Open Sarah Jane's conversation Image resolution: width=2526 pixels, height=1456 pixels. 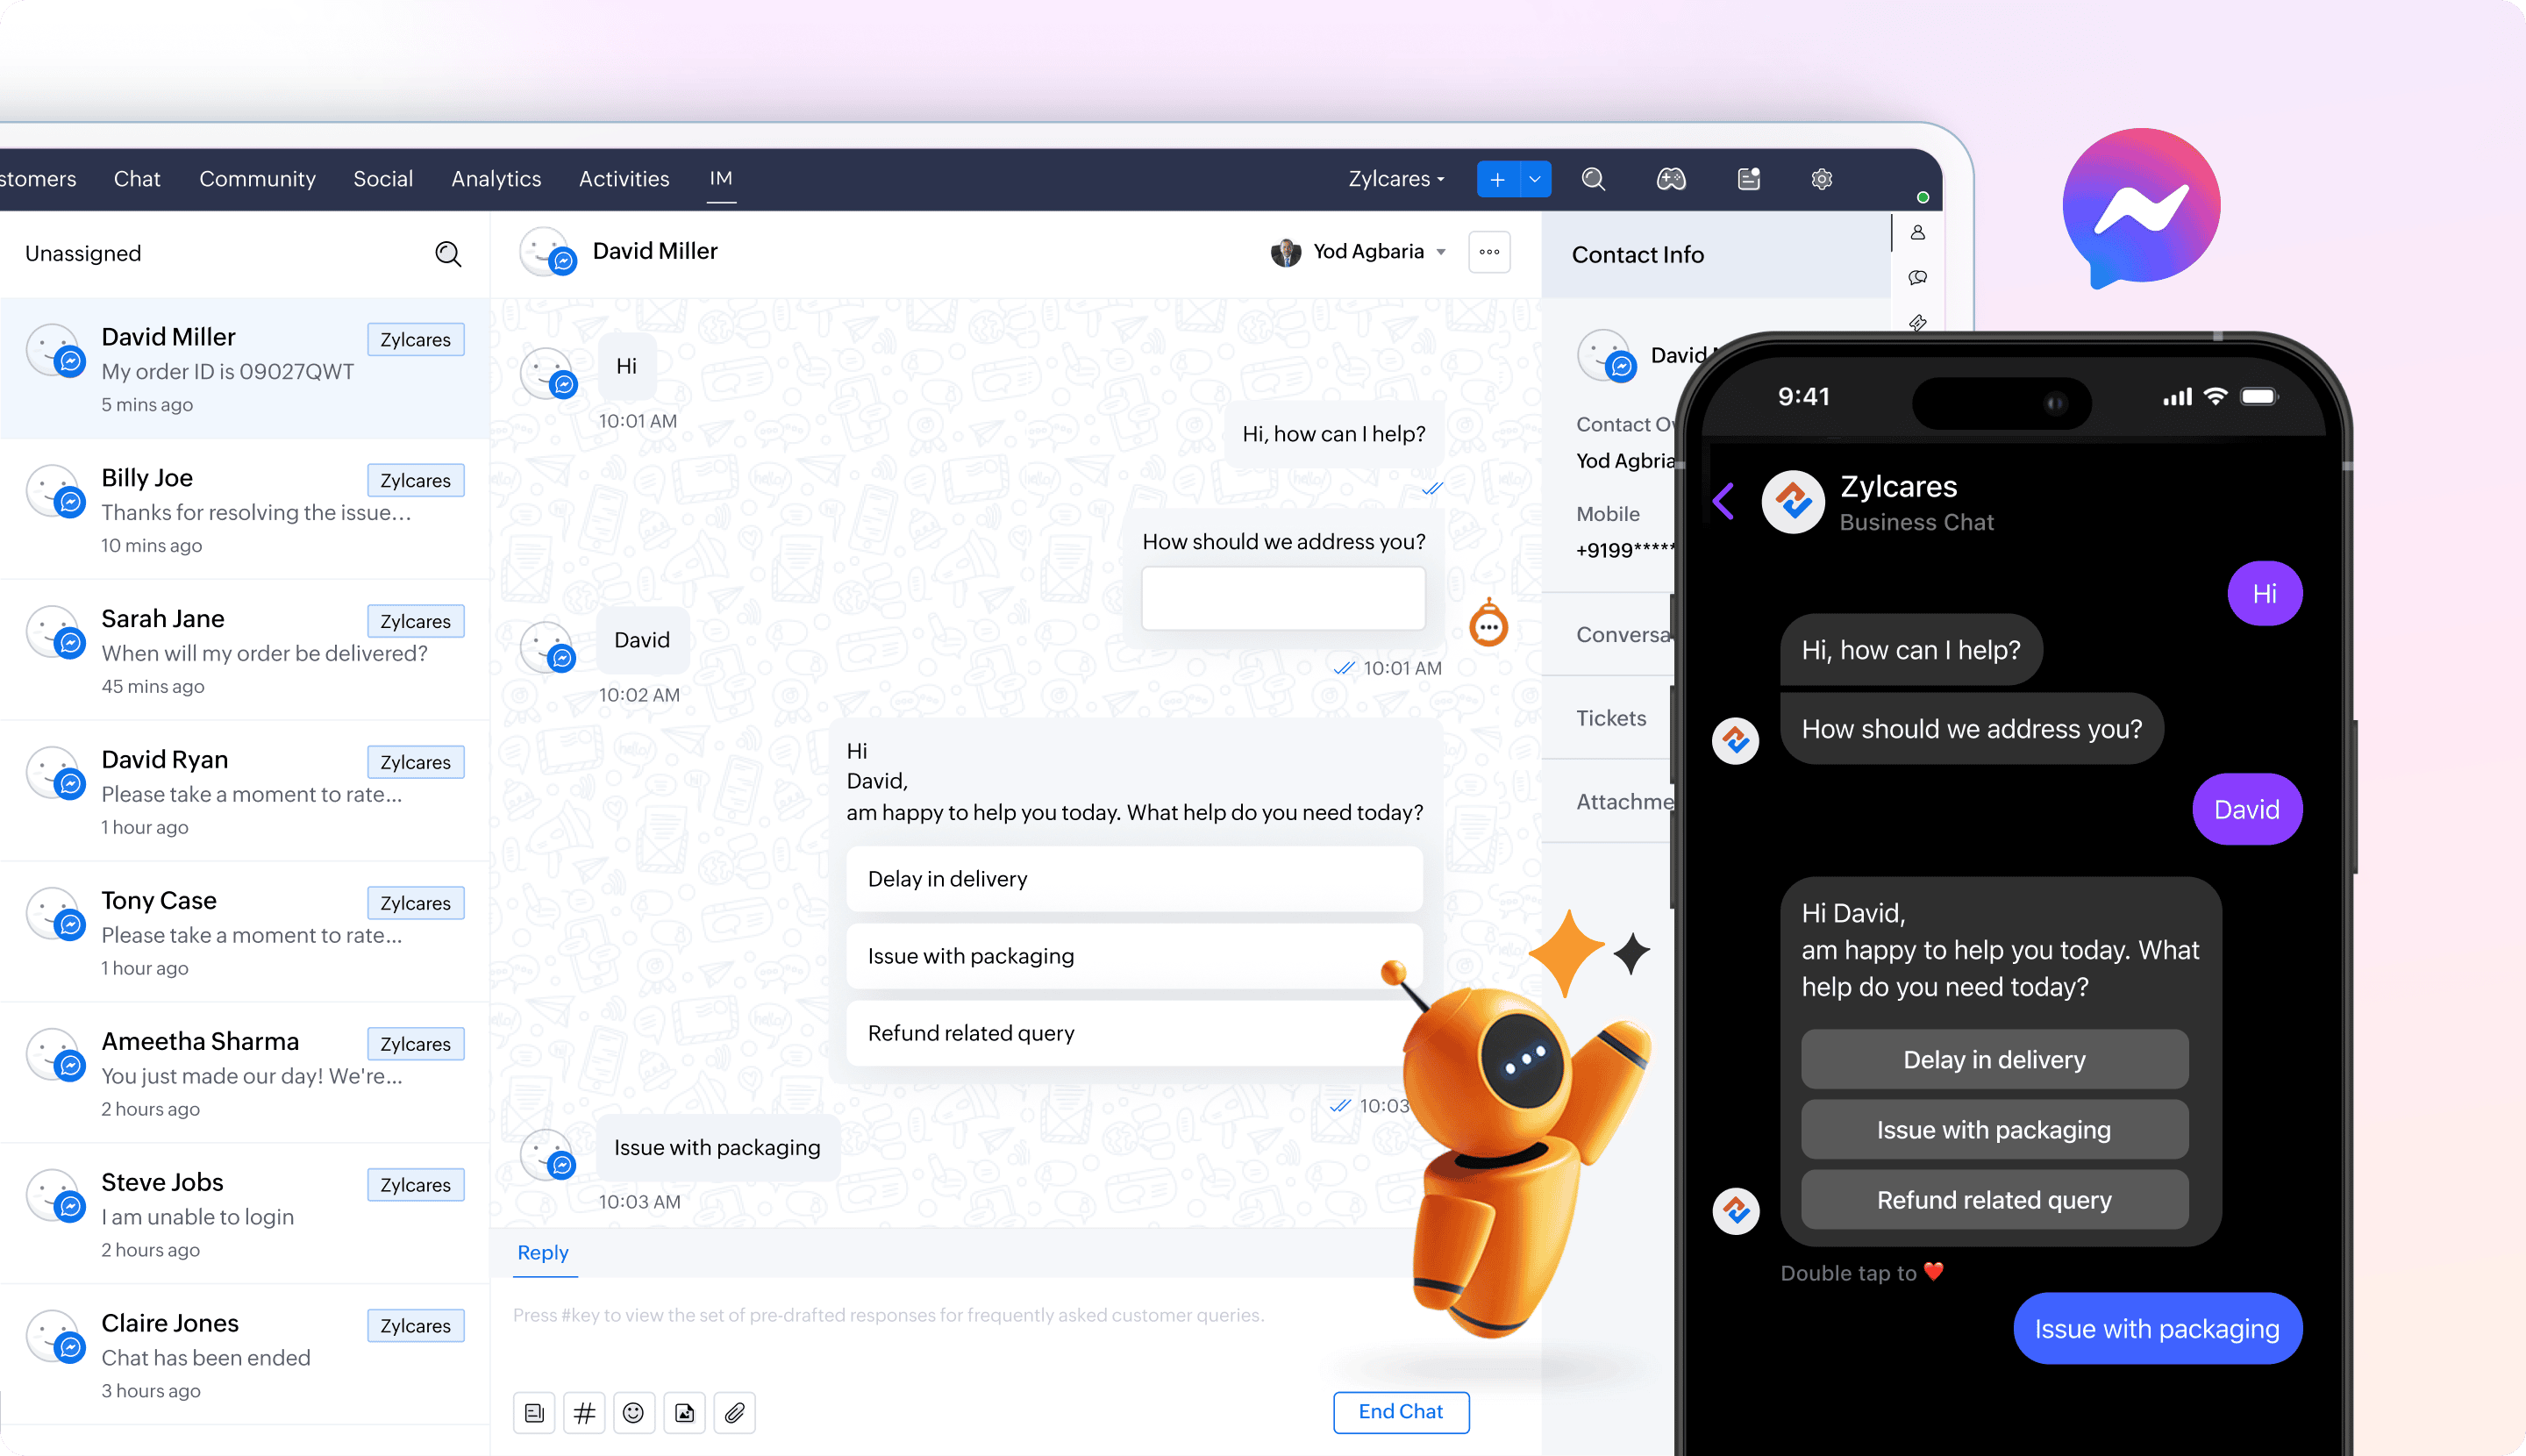pos(245,650)
